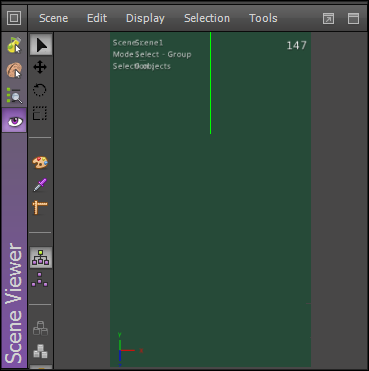
Task: Open the Scene menu
Action: 53,18
